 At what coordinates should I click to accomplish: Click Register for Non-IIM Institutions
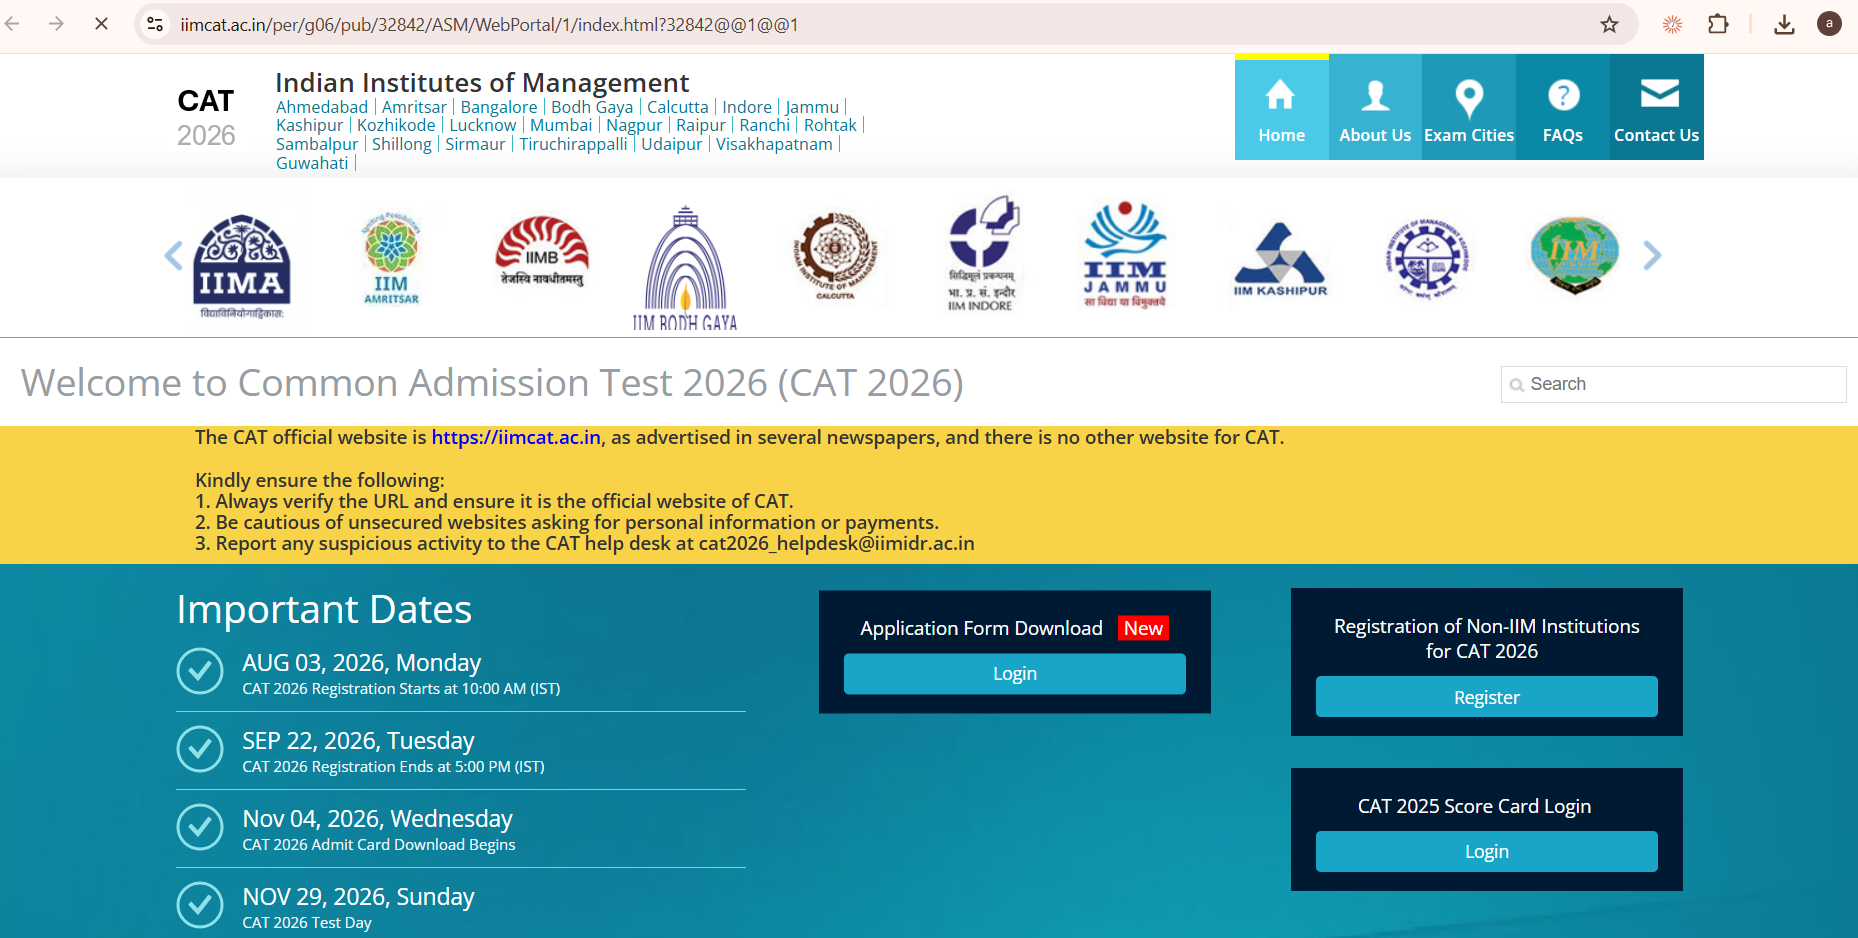(1487, 697)
